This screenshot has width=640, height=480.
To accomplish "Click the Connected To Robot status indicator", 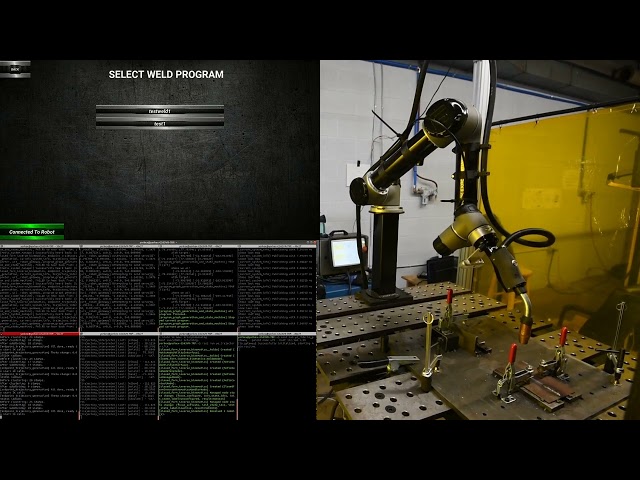I will pyautogui.click(x=32, y=231).
